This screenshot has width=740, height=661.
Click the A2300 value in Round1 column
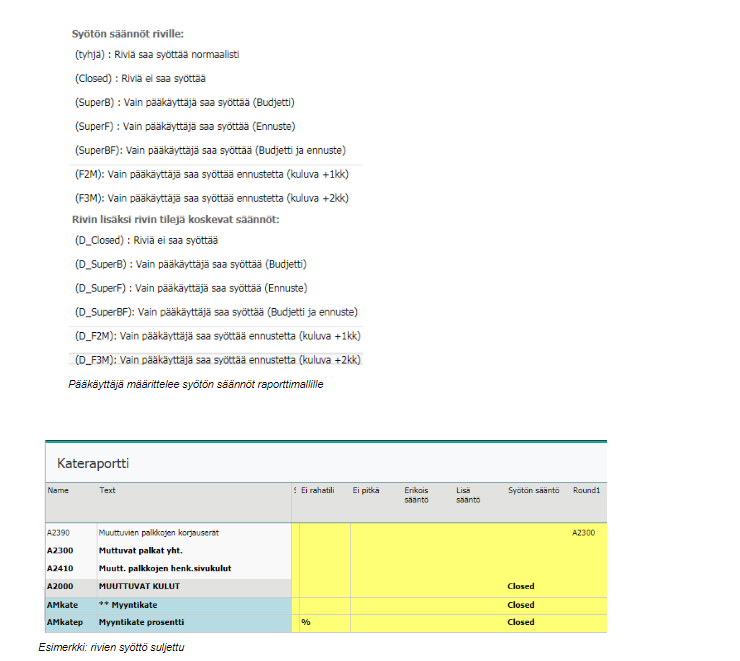pyautogui.click(x=583, y=533)
